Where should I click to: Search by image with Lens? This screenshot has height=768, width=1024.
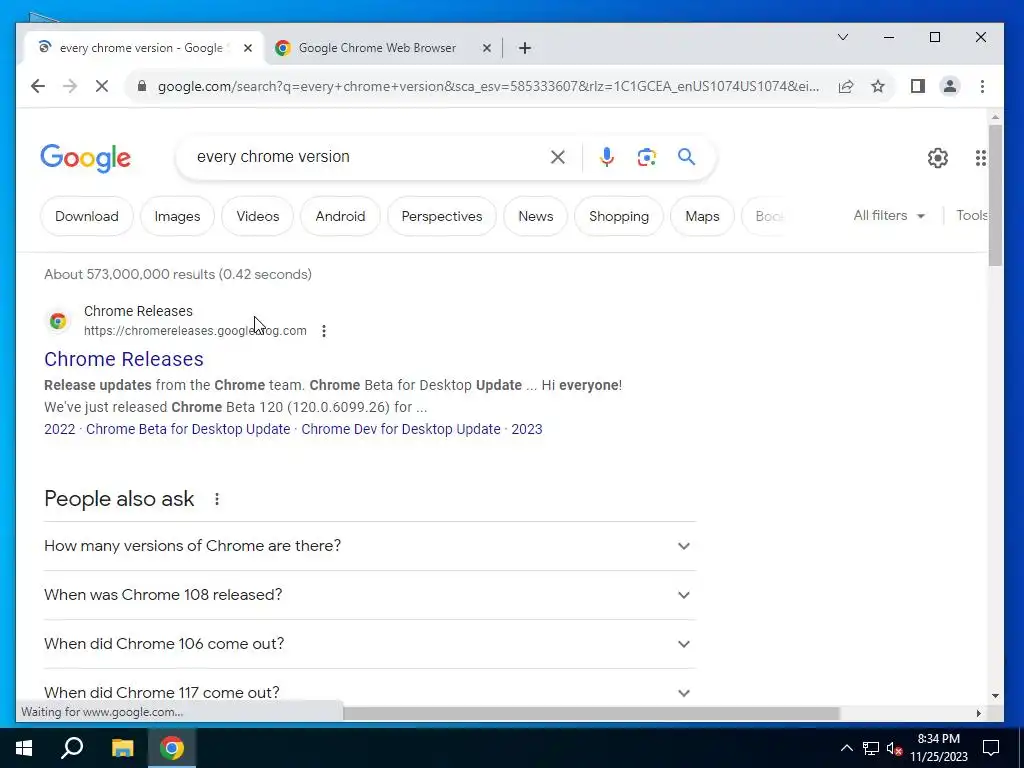pos(647,157)
